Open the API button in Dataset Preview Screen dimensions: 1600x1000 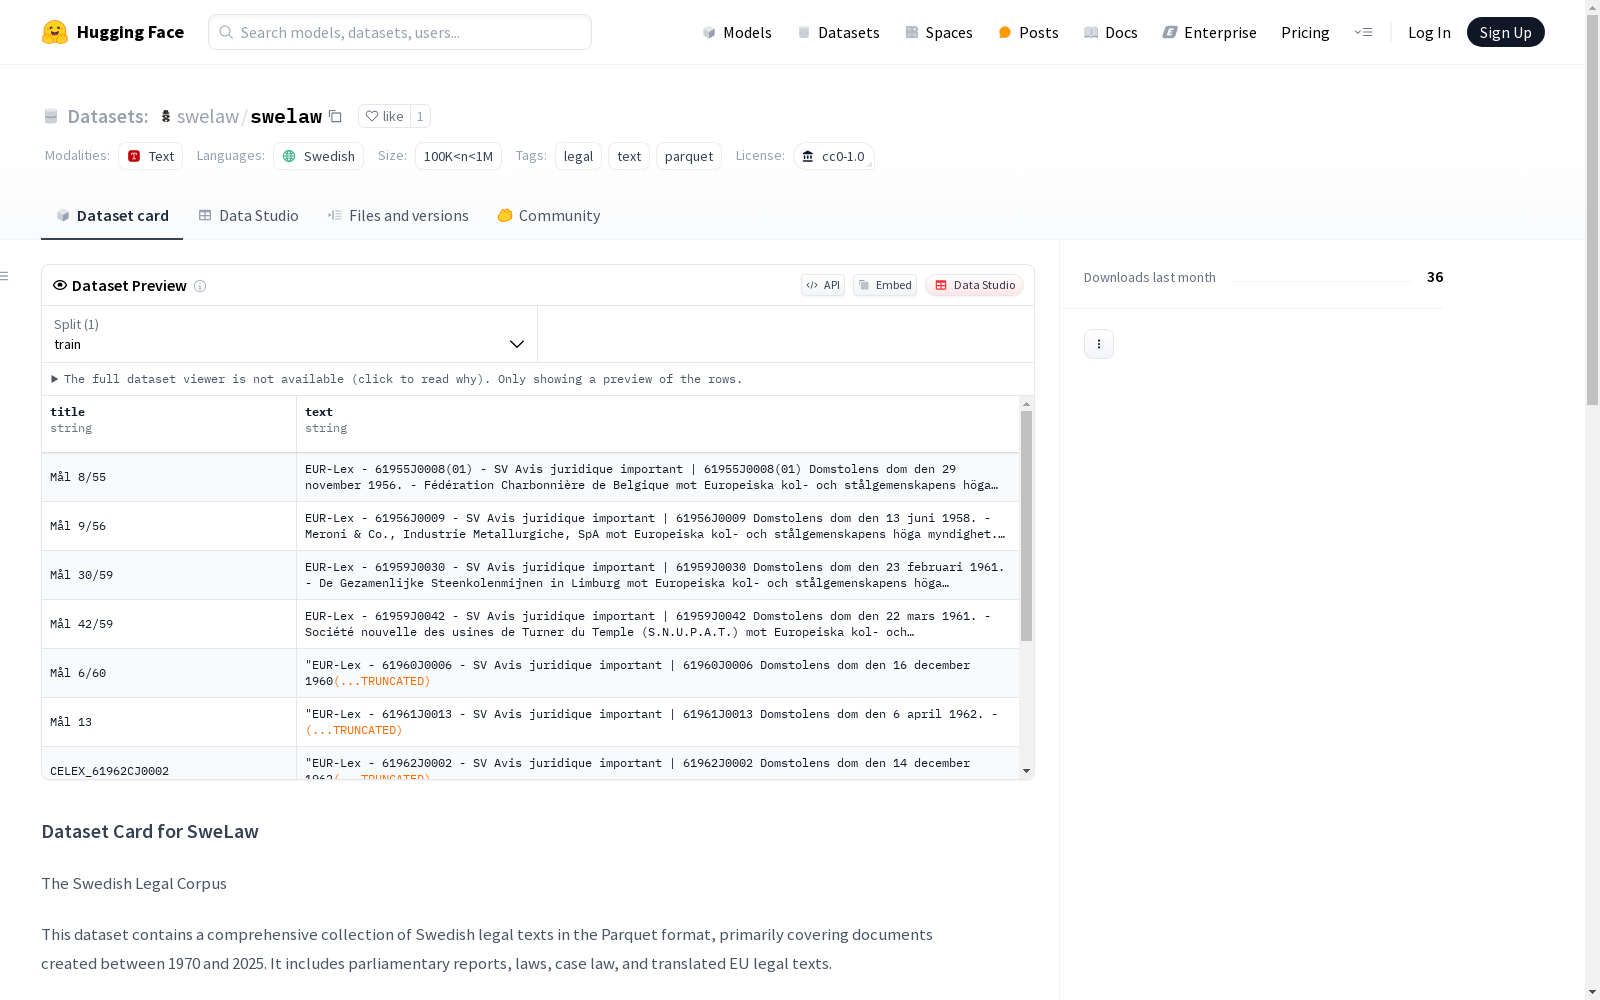[823, 285]
